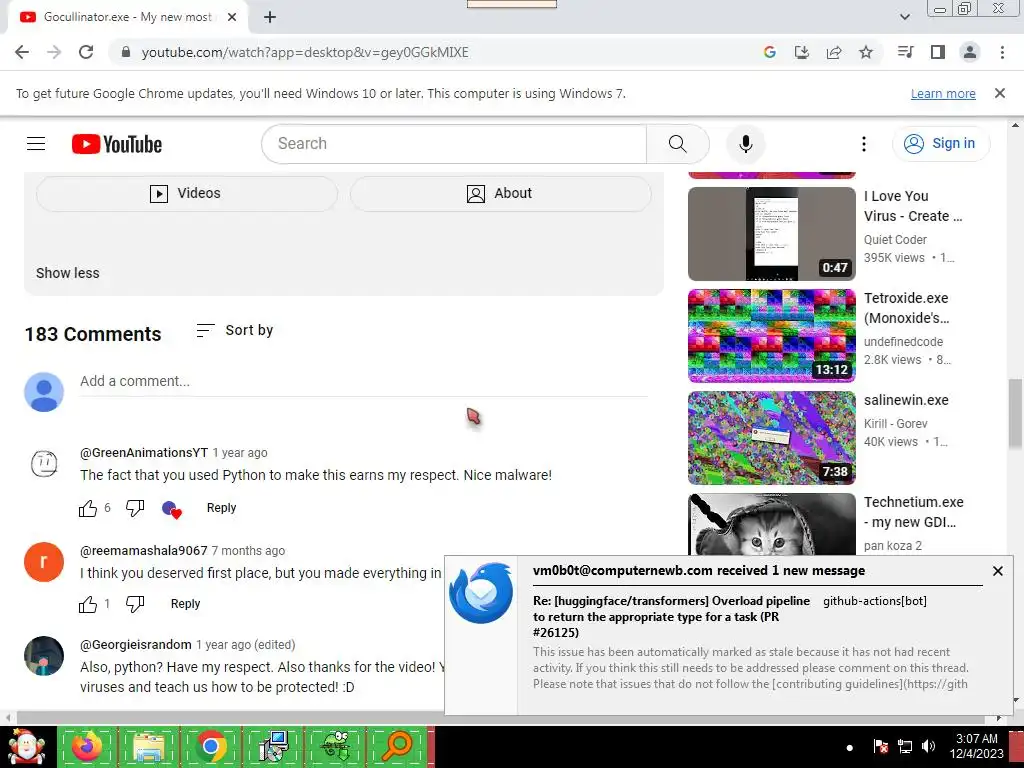Click Learn more about Chrome updates

[943, 93]
